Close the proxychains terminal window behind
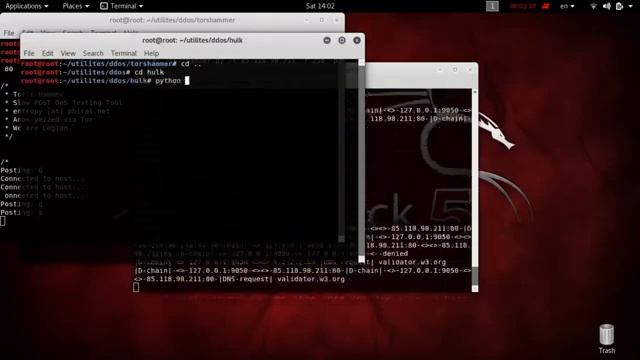The image size is (640, 360). coord(470,70)
